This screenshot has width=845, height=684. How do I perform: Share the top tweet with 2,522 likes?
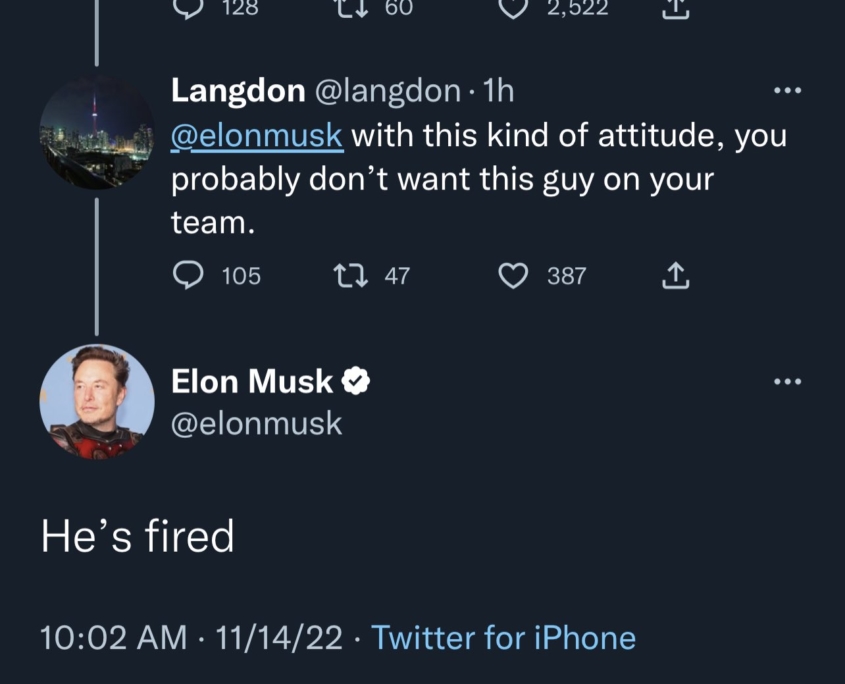tap(676, 9)
